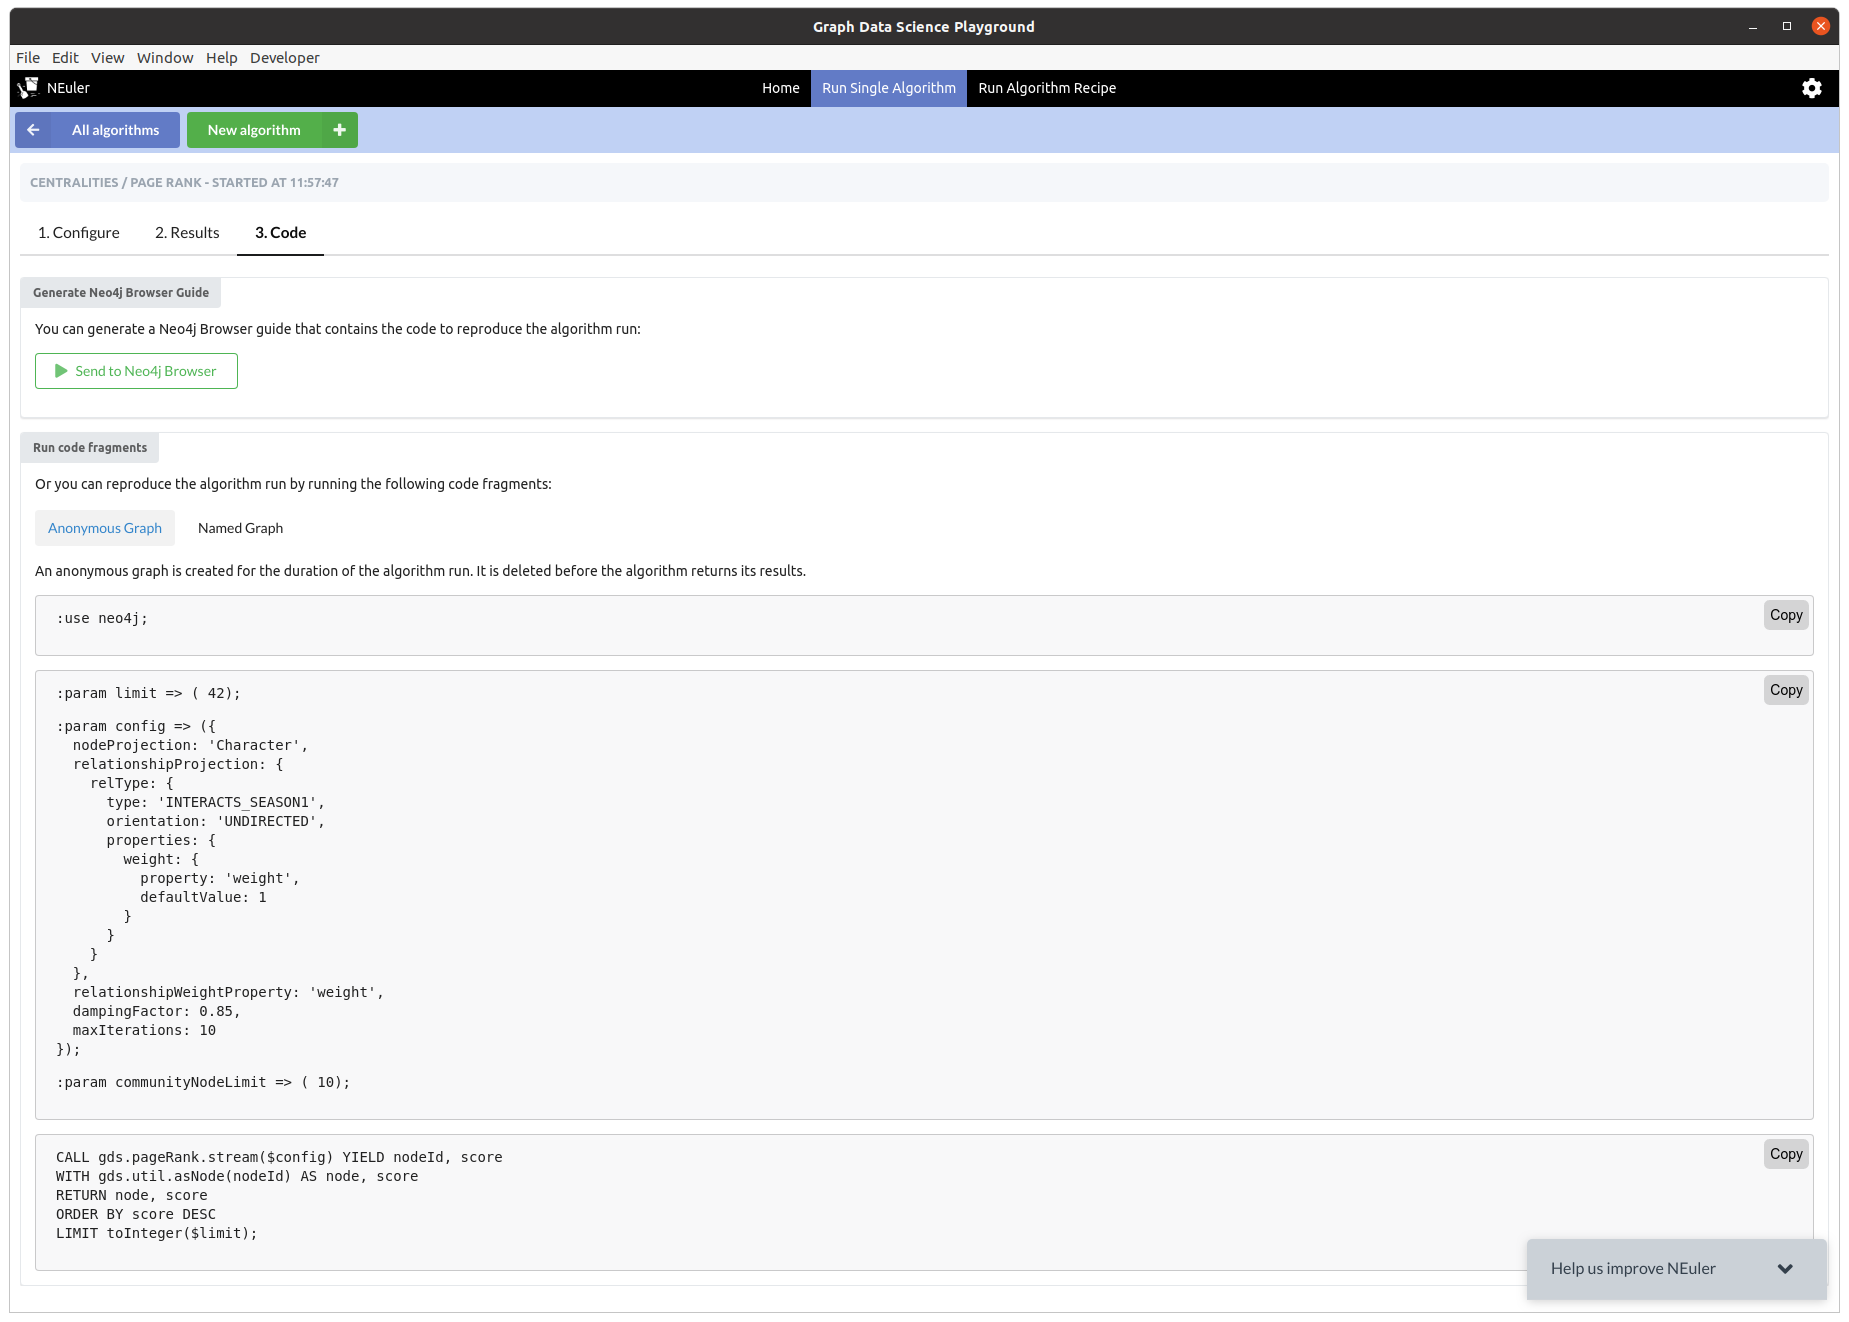Click the 'maxIterations: 10' line
The width and height of the screenshot is (1849, 1322).
(x=144, y=1031)
